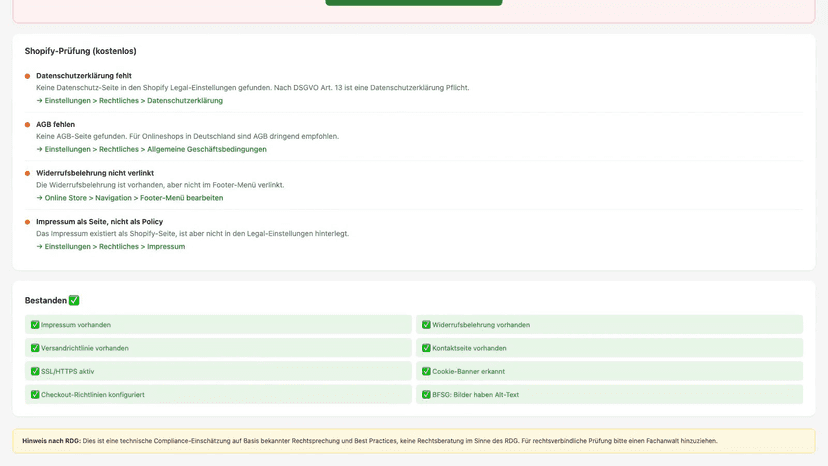Click the green button at top
828x466 pixels.
pyautogui.click(x=413, y=3)
